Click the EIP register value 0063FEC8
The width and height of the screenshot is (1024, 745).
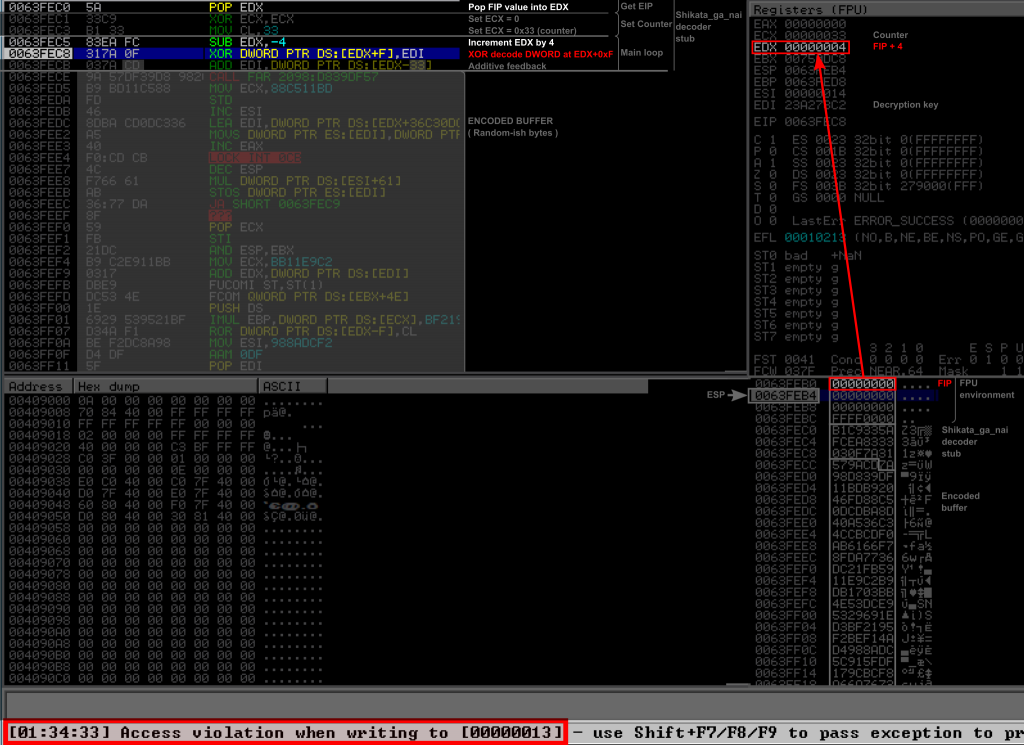[815, 122]
